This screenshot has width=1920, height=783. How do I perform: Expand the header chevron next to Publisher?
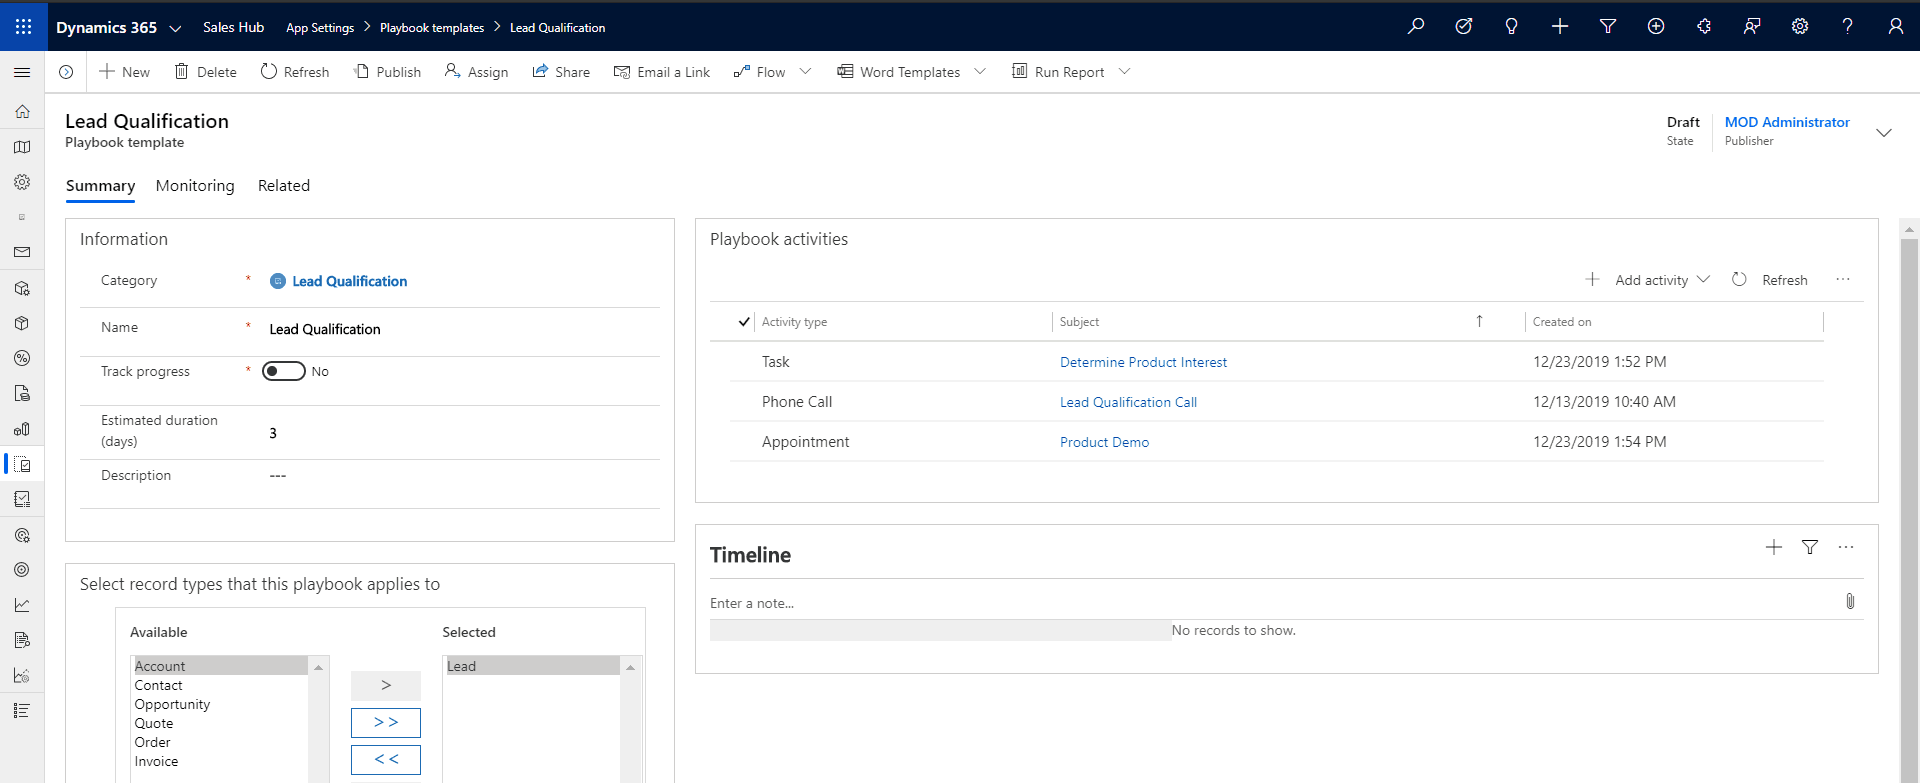click(x=1884, y=133)
